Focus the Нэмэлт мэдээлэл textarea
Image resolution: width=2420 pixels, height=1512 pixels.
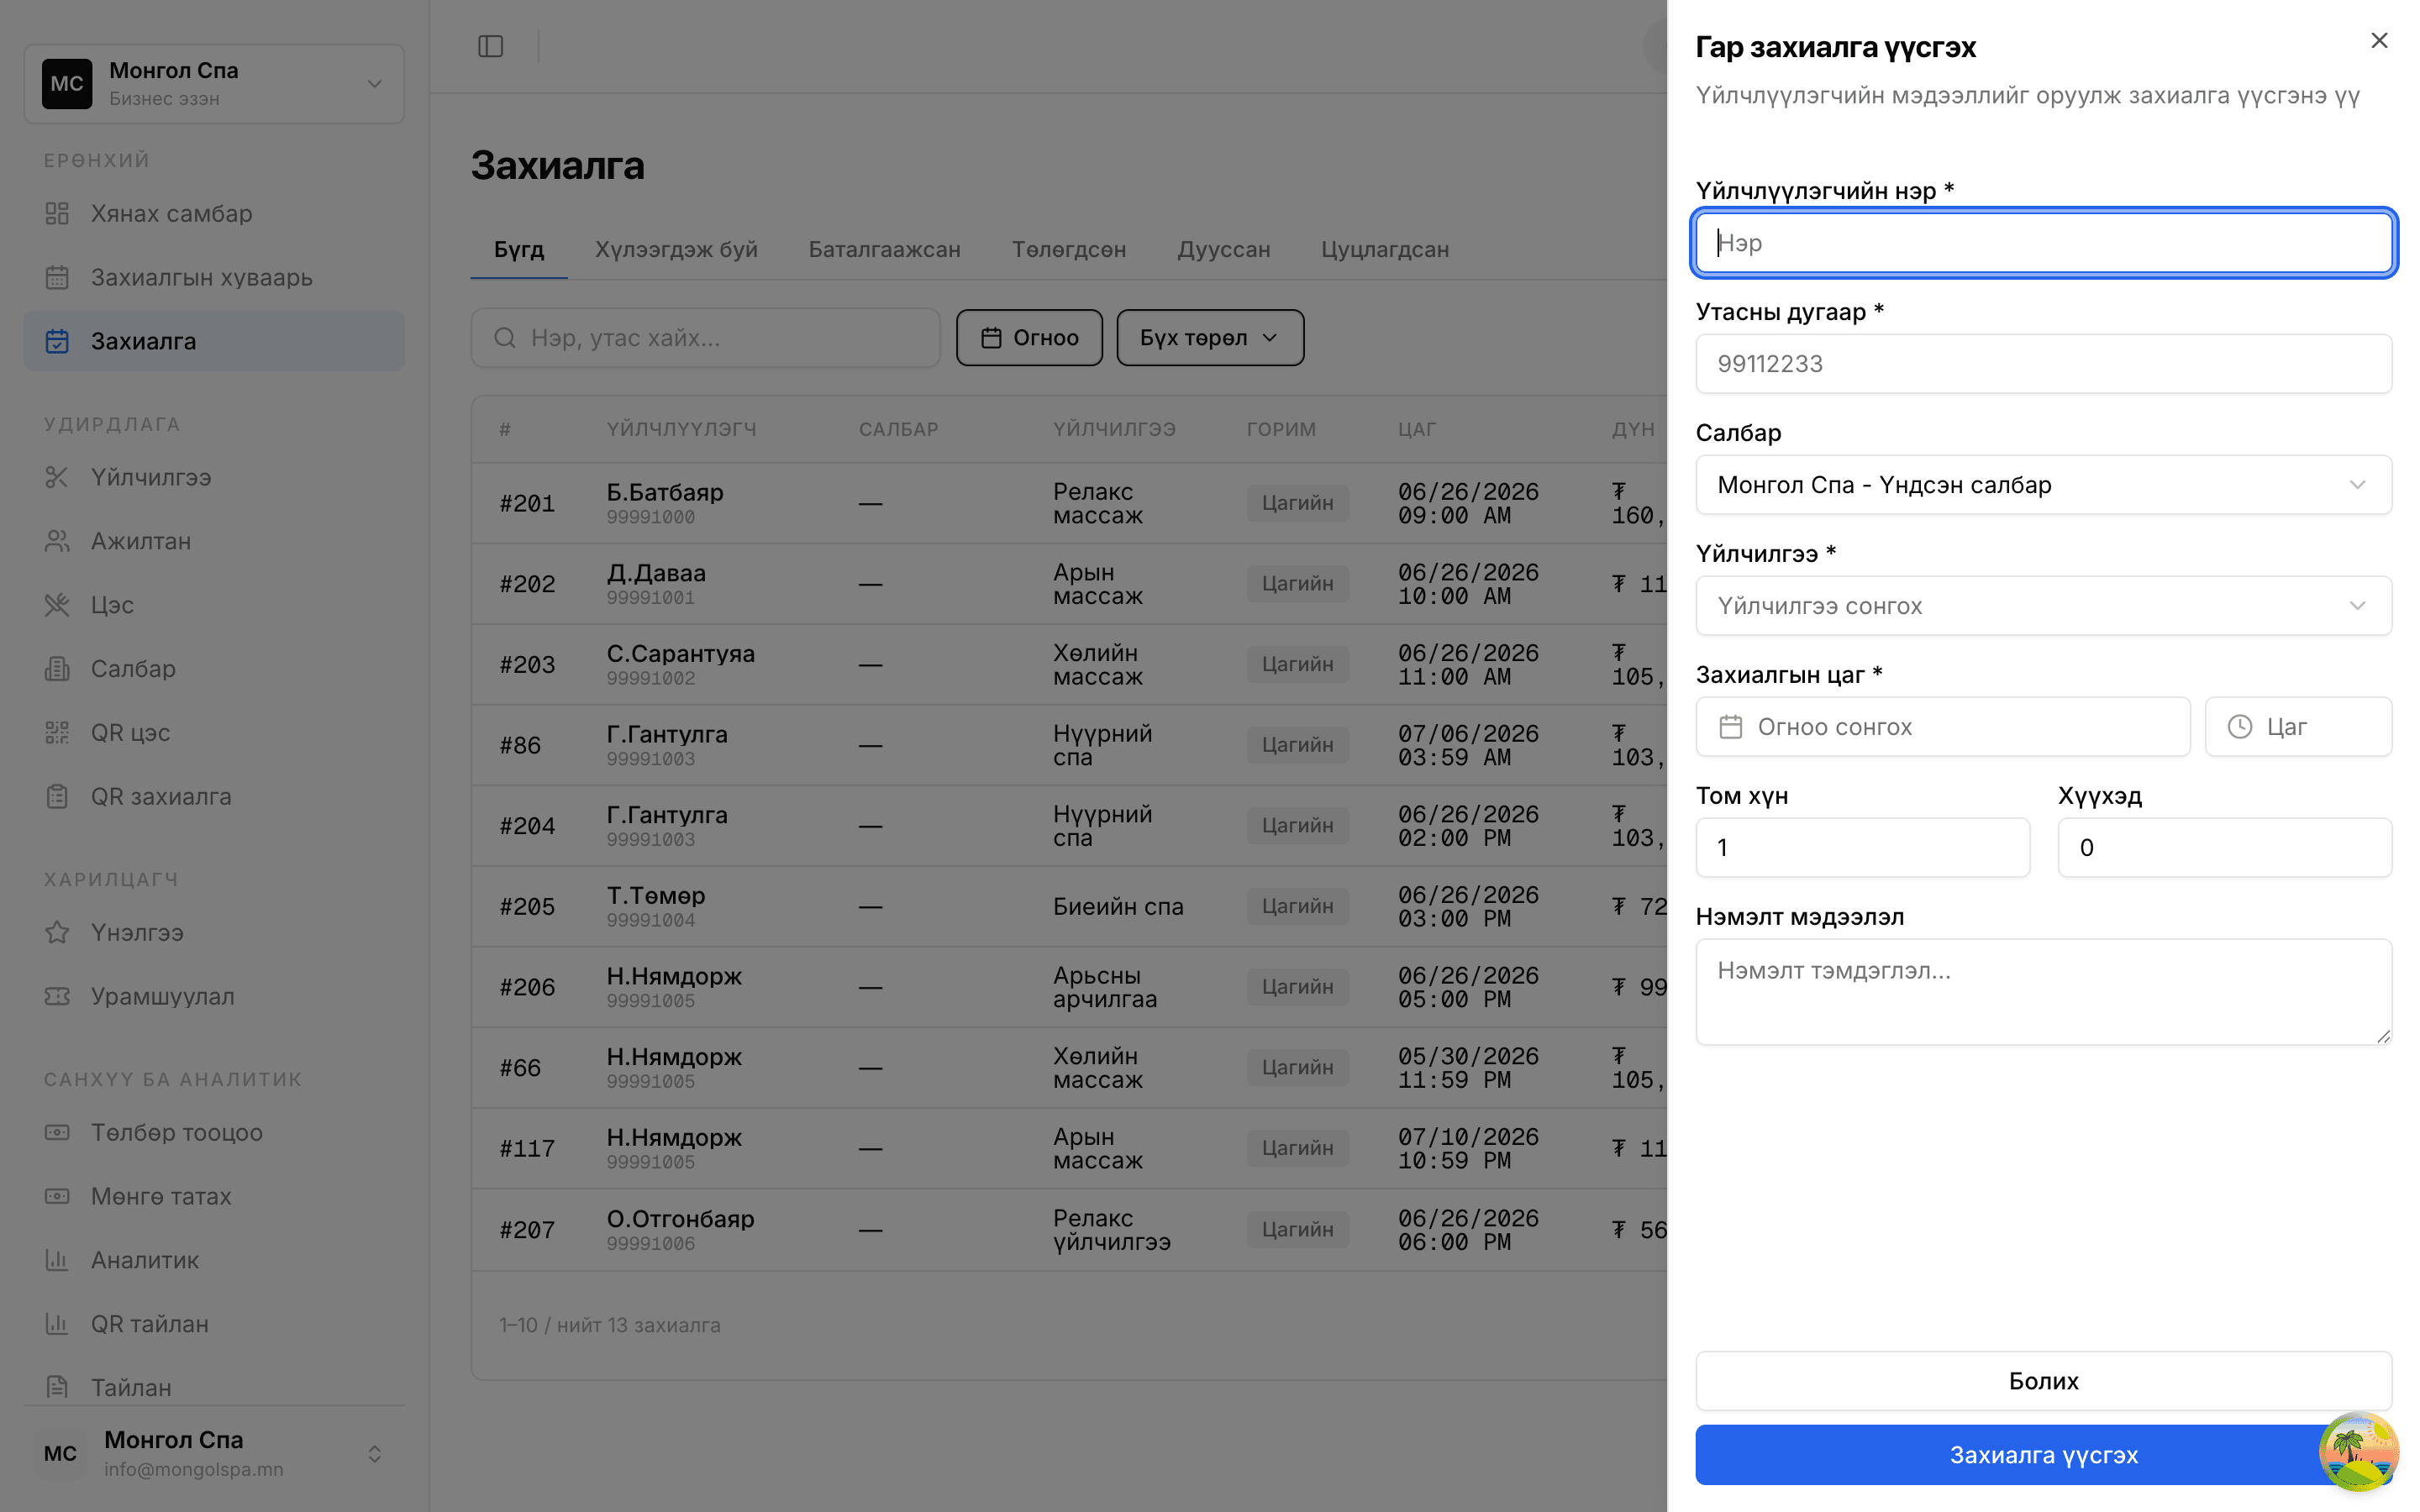click(2043, 992)
